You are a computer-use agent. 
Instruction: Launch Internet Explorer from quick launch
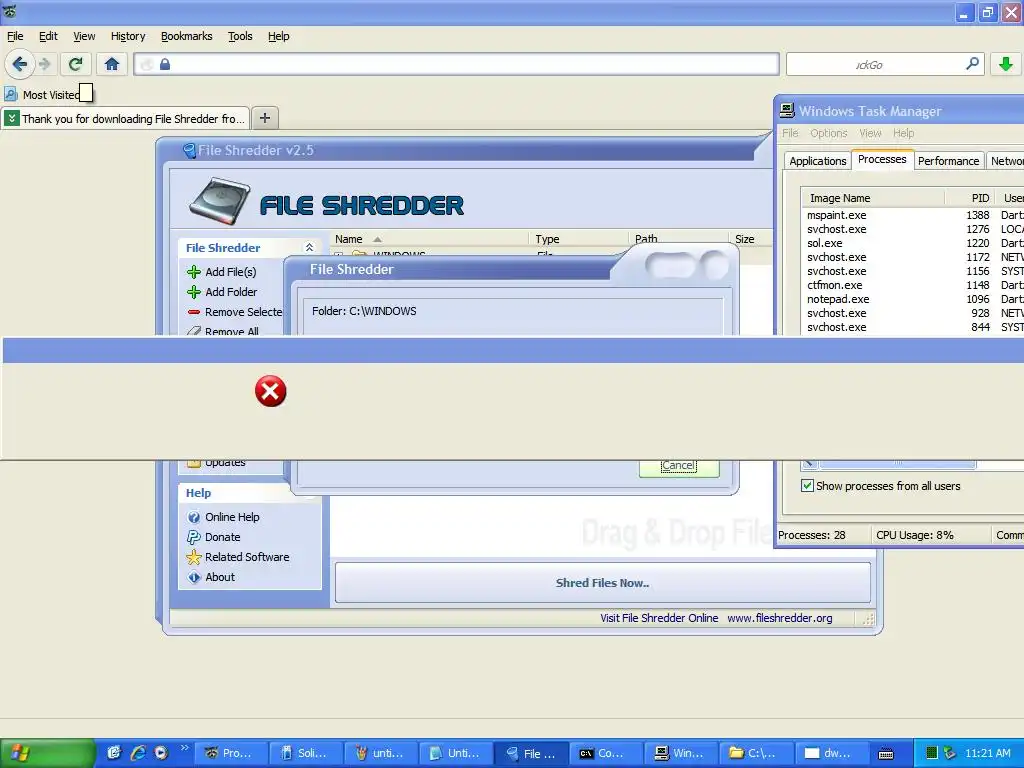(138, 753)
